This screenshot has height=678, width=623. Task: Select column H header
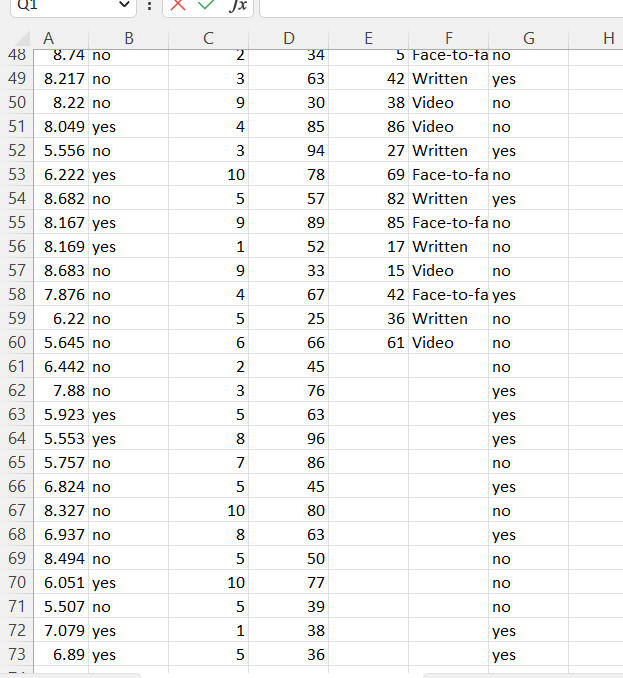596,38
